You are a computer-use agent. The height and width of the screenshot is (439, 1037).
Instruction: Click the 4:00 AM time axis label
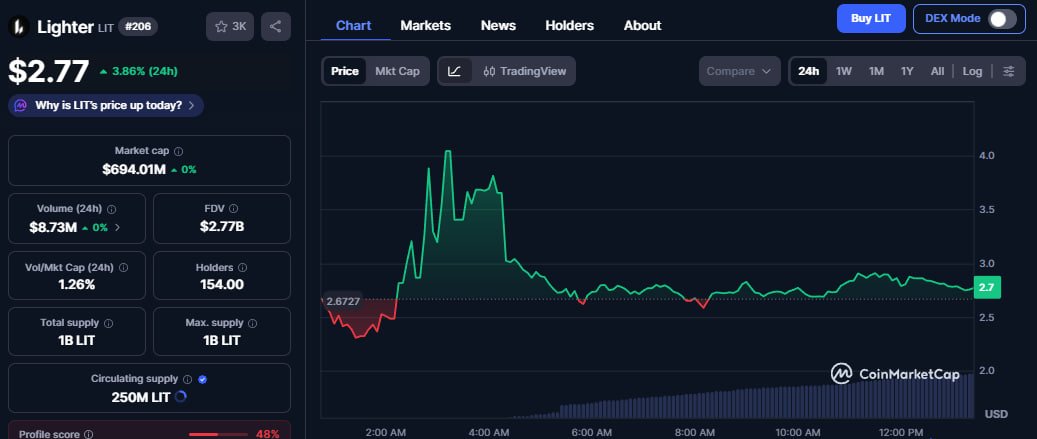(489, 432)
